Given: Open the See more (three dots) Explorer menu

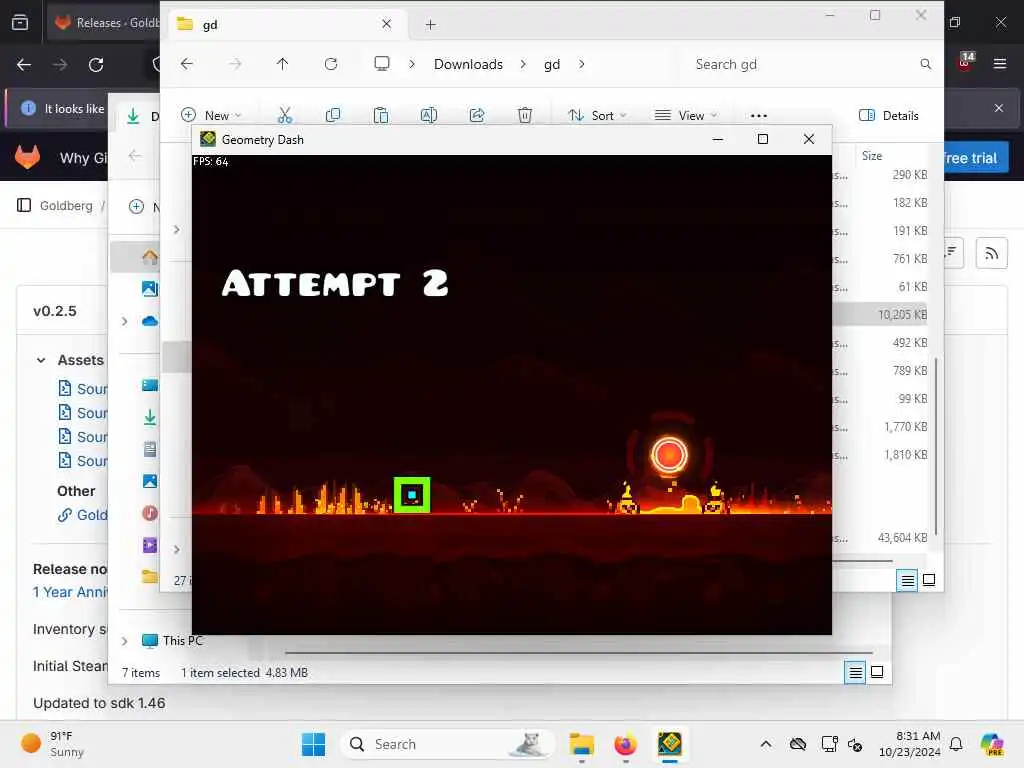Looking at the screenshot, I should 758,116.
